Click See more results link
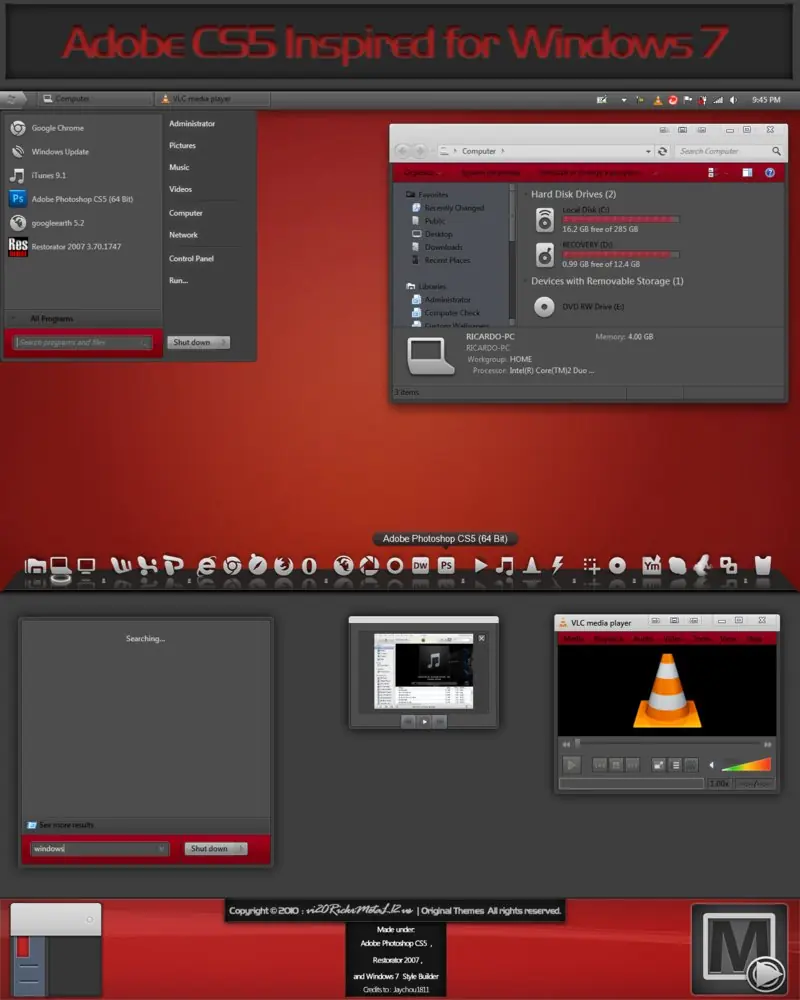Screen dimensions: 800x1000 pos(67,825)
